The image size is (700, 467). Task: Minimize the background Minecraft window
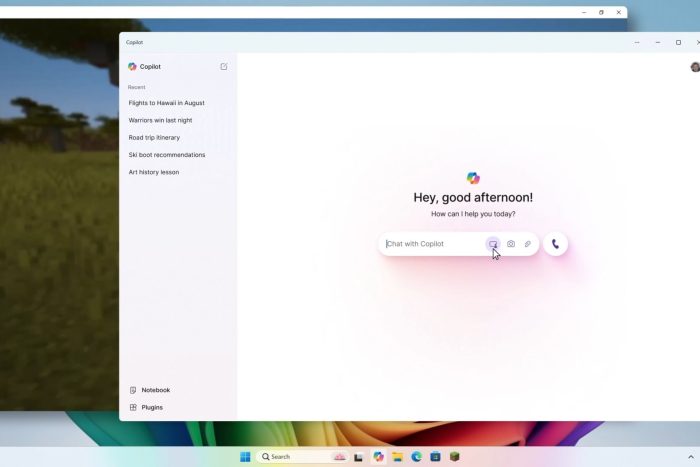tap(584, 13)
